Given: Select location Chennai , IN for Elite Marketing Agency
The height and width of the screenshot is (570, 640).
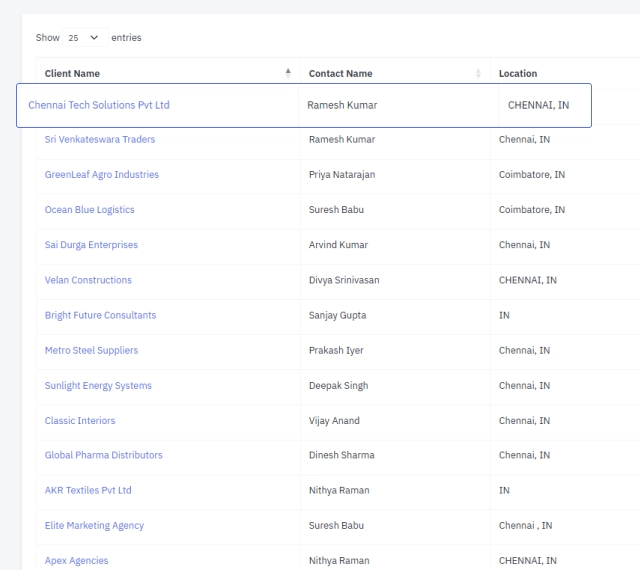Looking at the screenshot, I should click(525, 525).
